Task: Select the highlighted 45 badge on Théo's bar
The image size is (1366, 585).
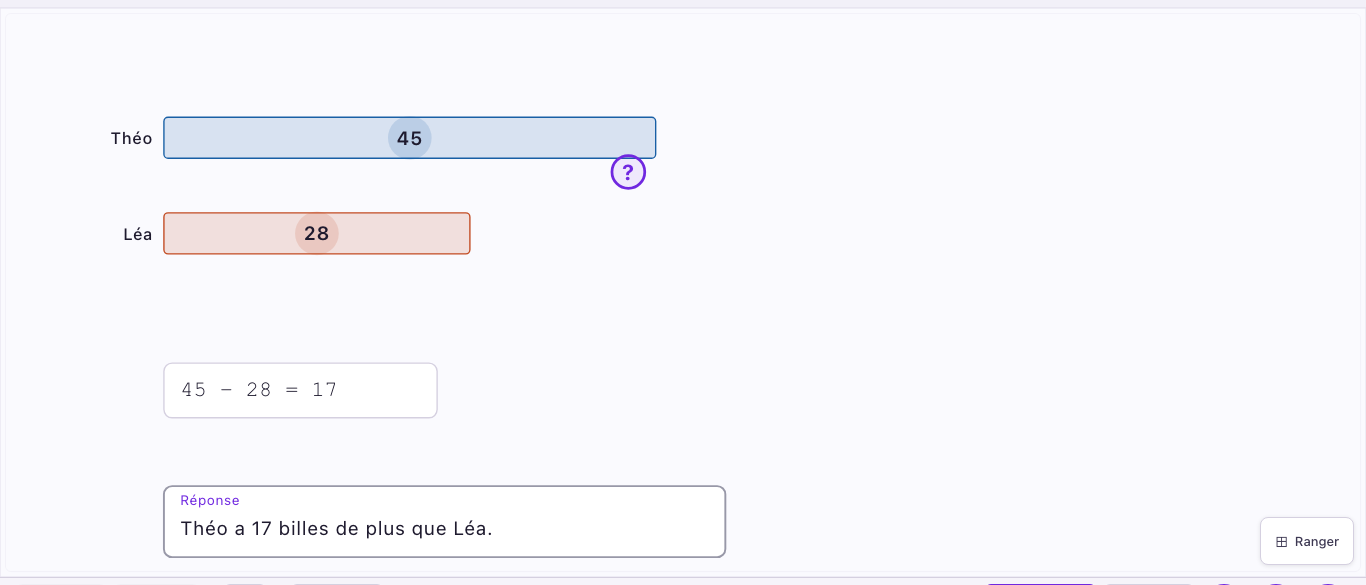Action: (x=409, y=138)
